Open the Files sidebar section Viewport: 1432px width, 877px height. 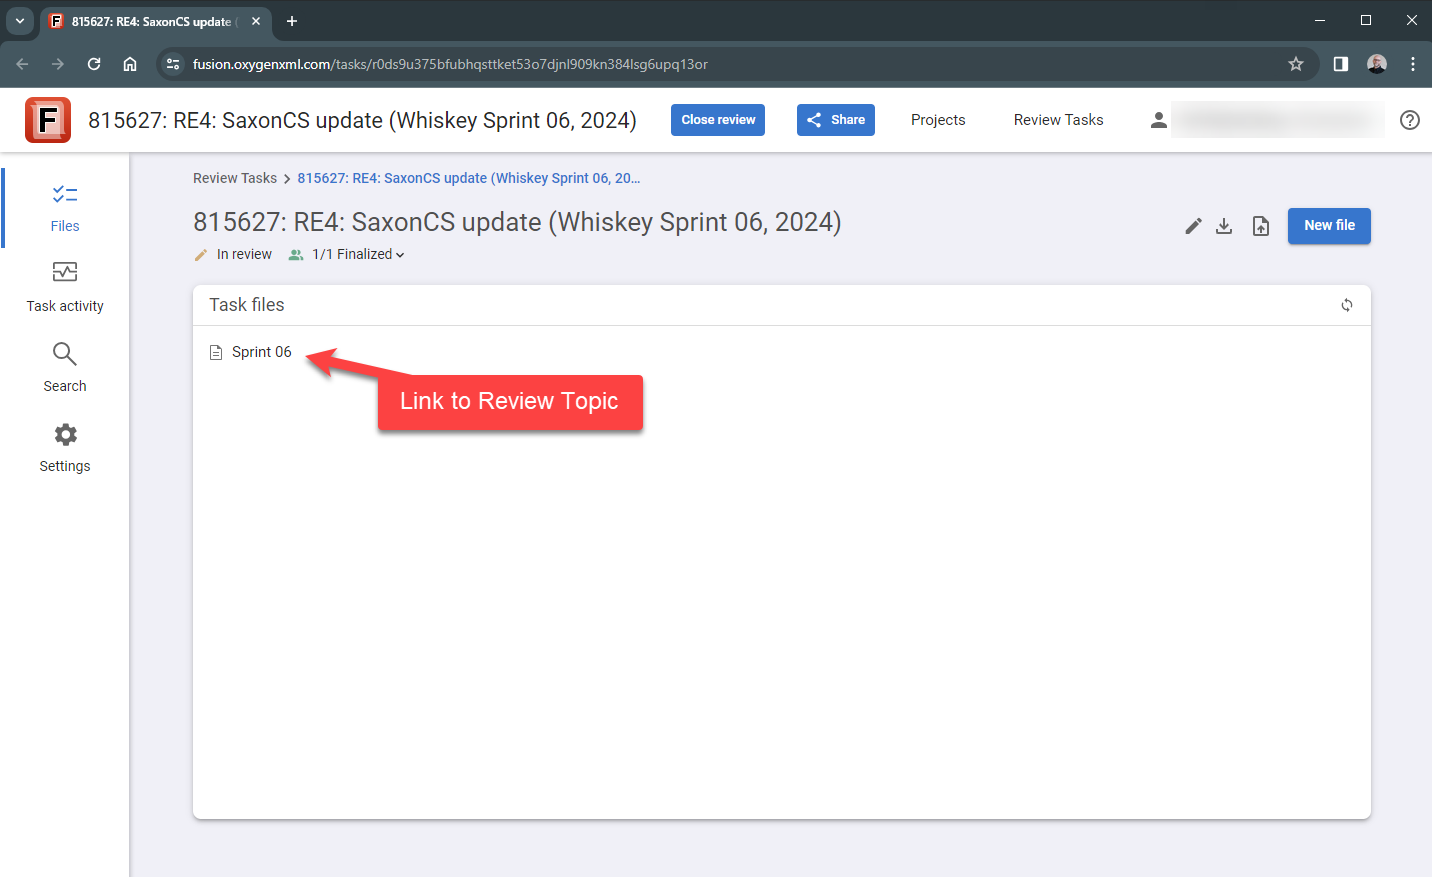[x=65, y=208]
